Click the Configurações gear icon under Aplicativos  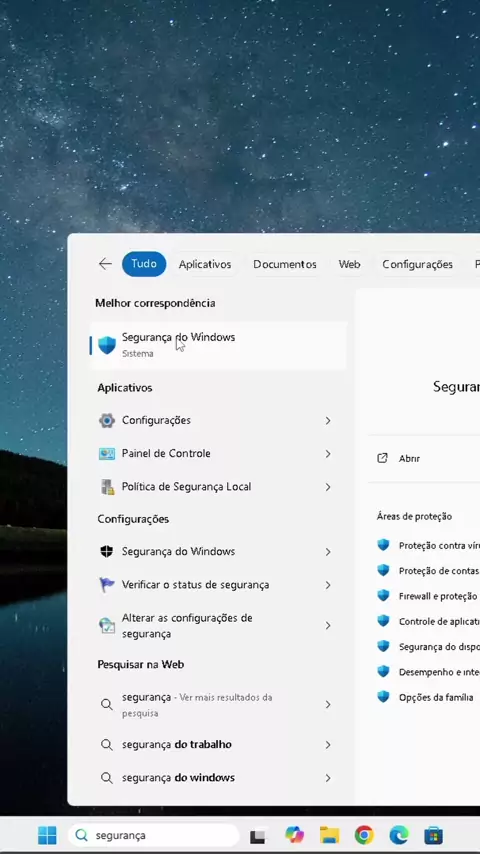pos(107,420)
